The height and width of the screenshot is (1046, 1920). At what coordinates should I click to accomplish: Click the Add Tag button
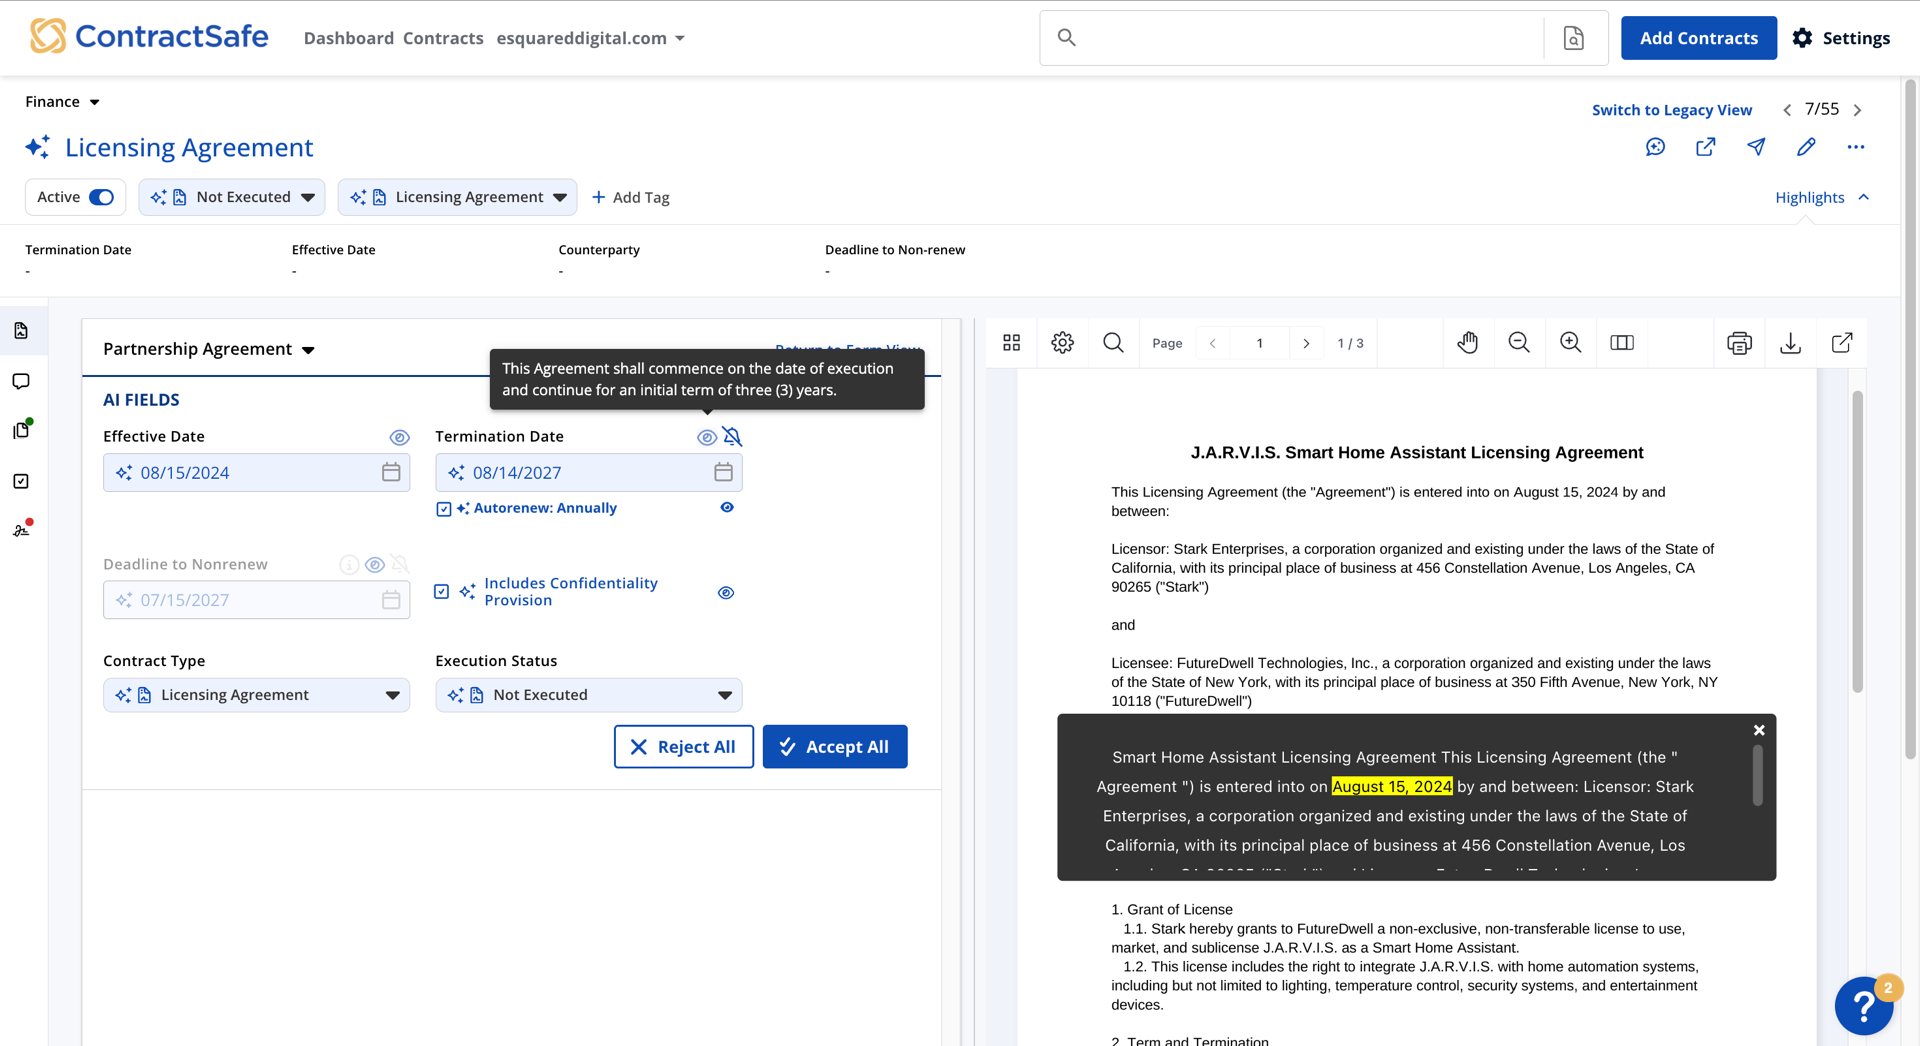[630, 197]
